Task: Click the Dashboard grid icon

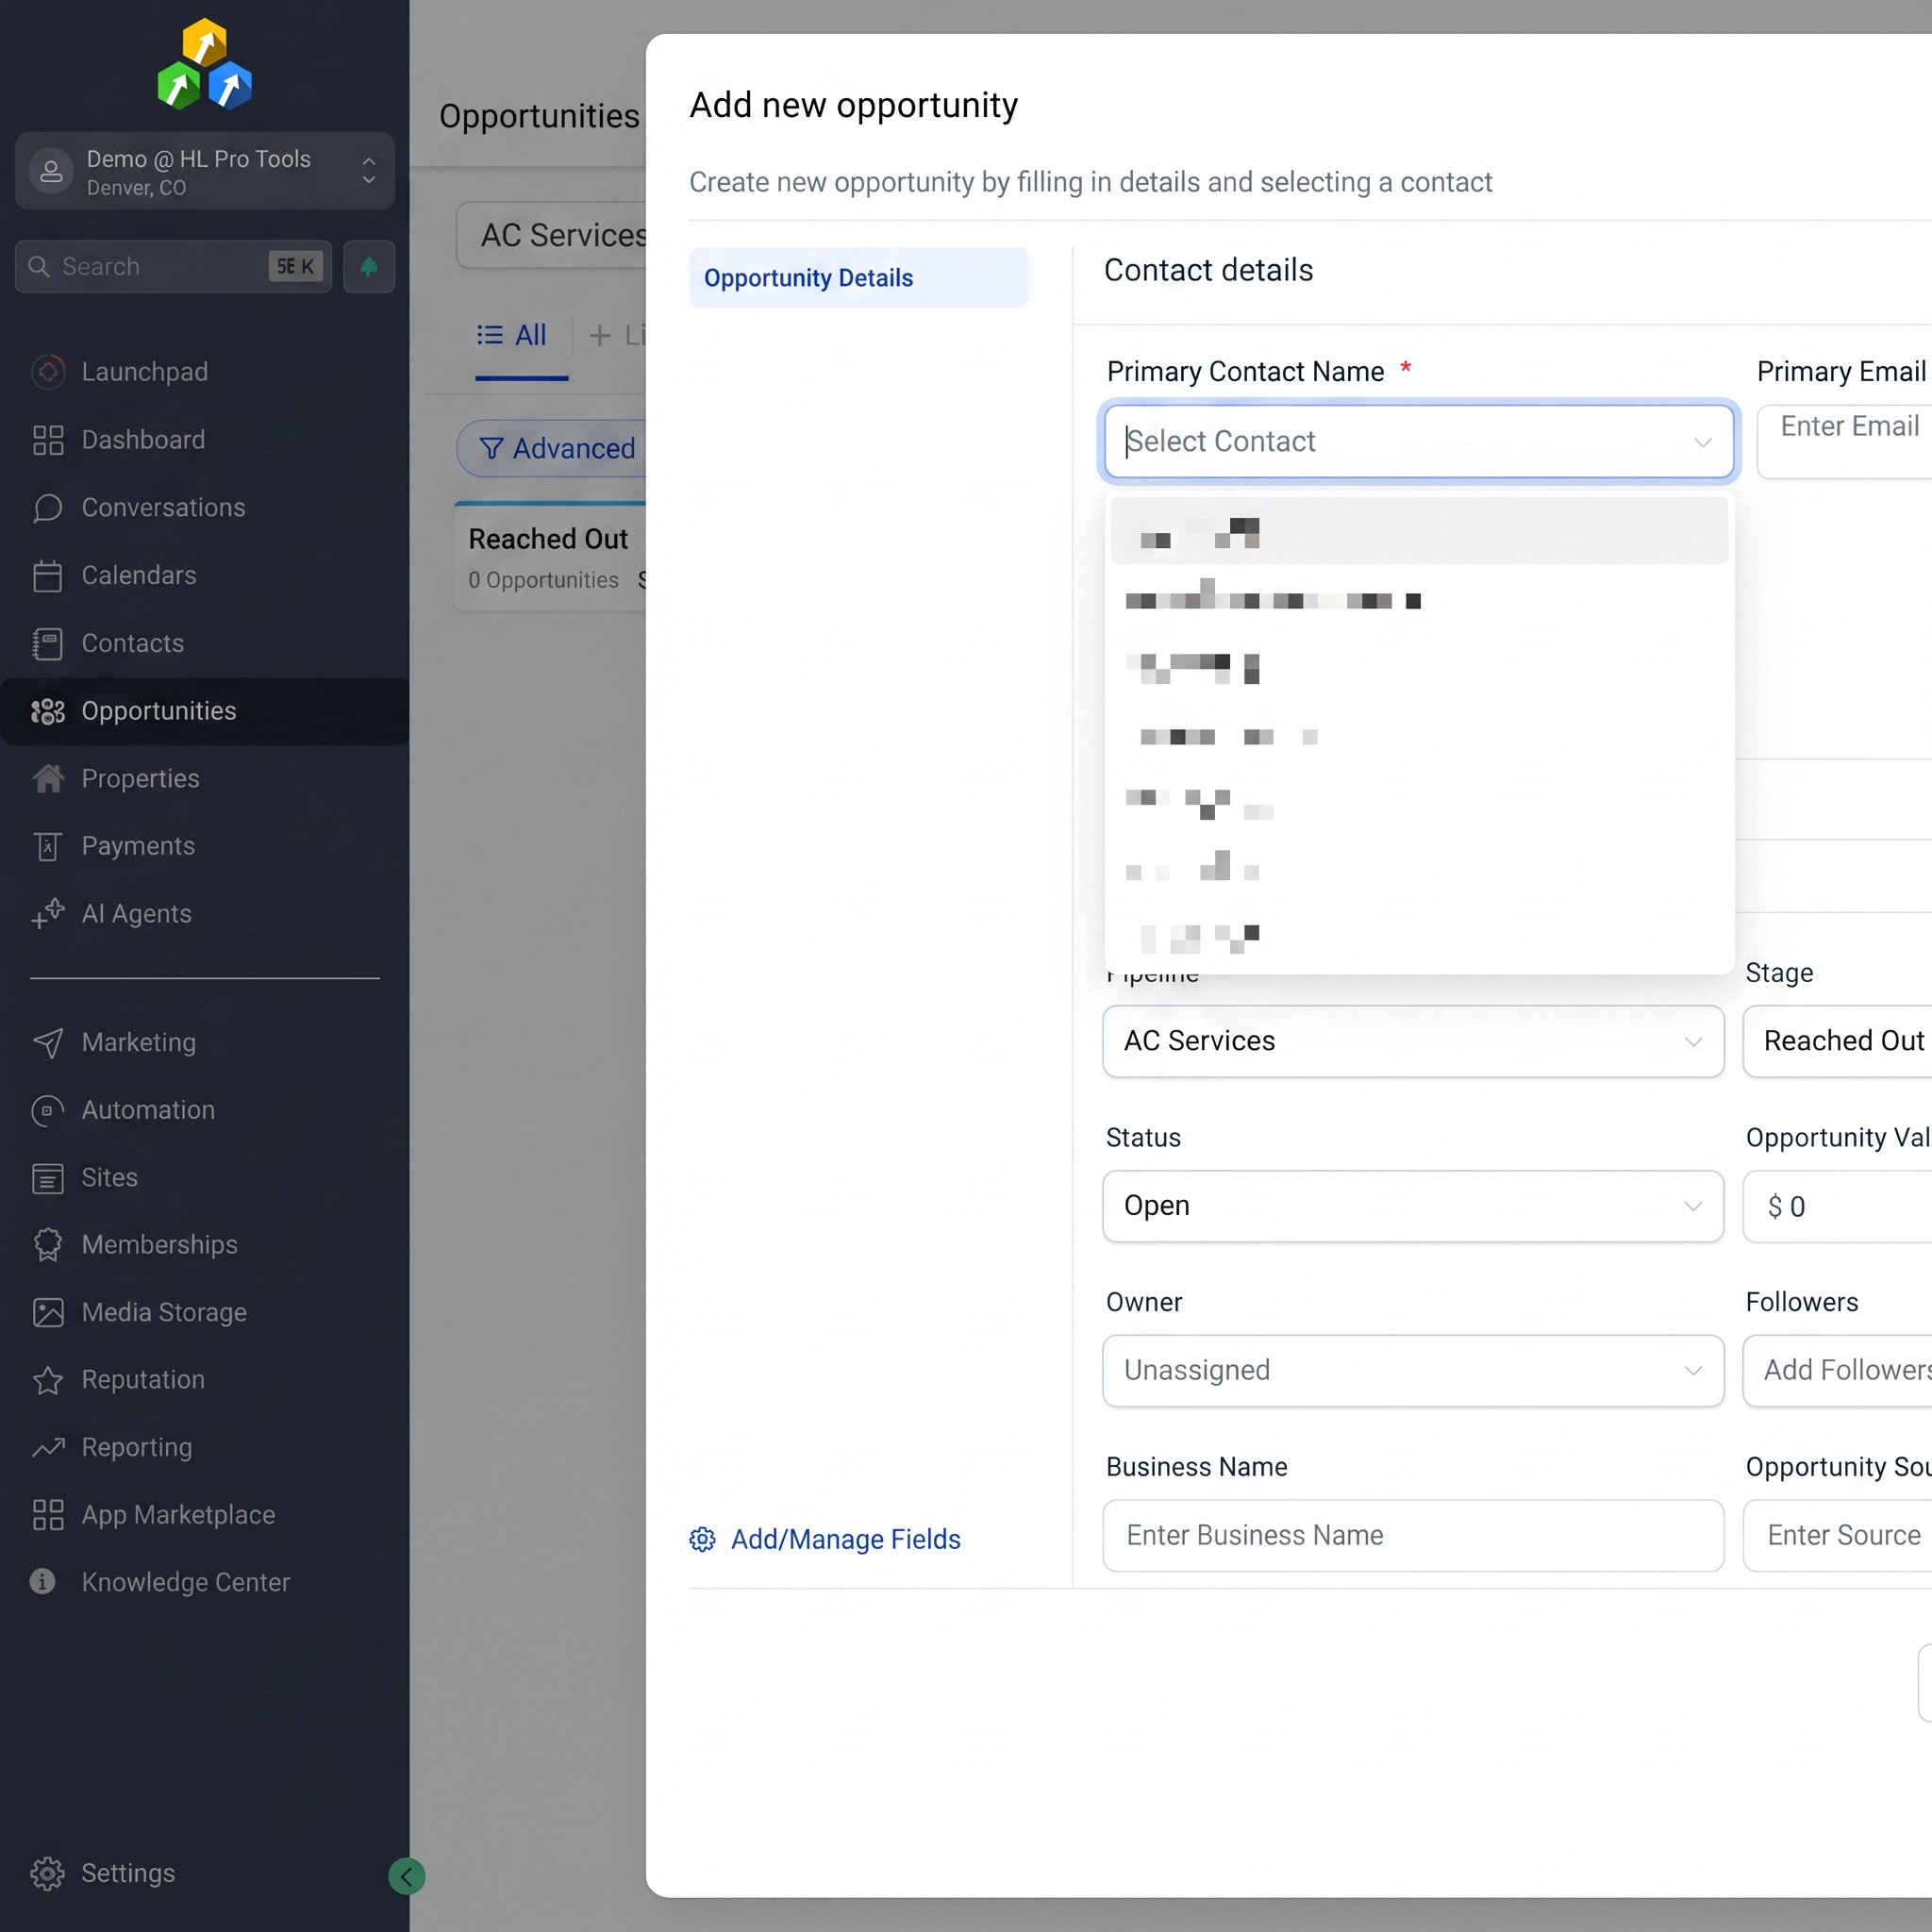Action: coord(48,440)
